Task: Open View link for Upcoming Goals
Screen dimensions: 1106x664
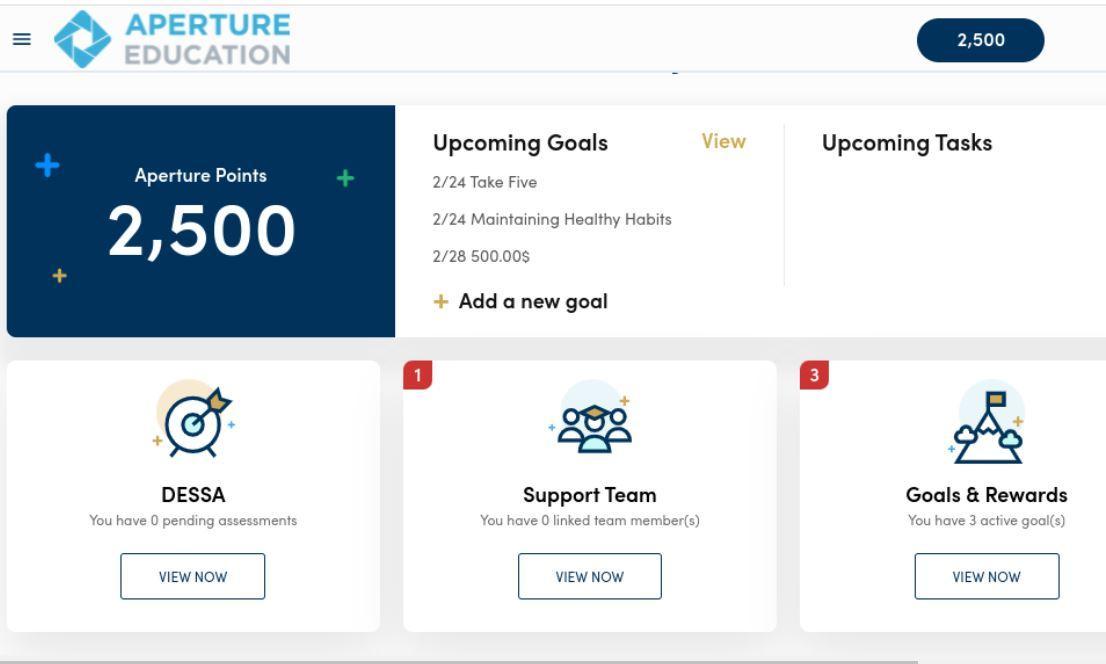Action: 724,142
